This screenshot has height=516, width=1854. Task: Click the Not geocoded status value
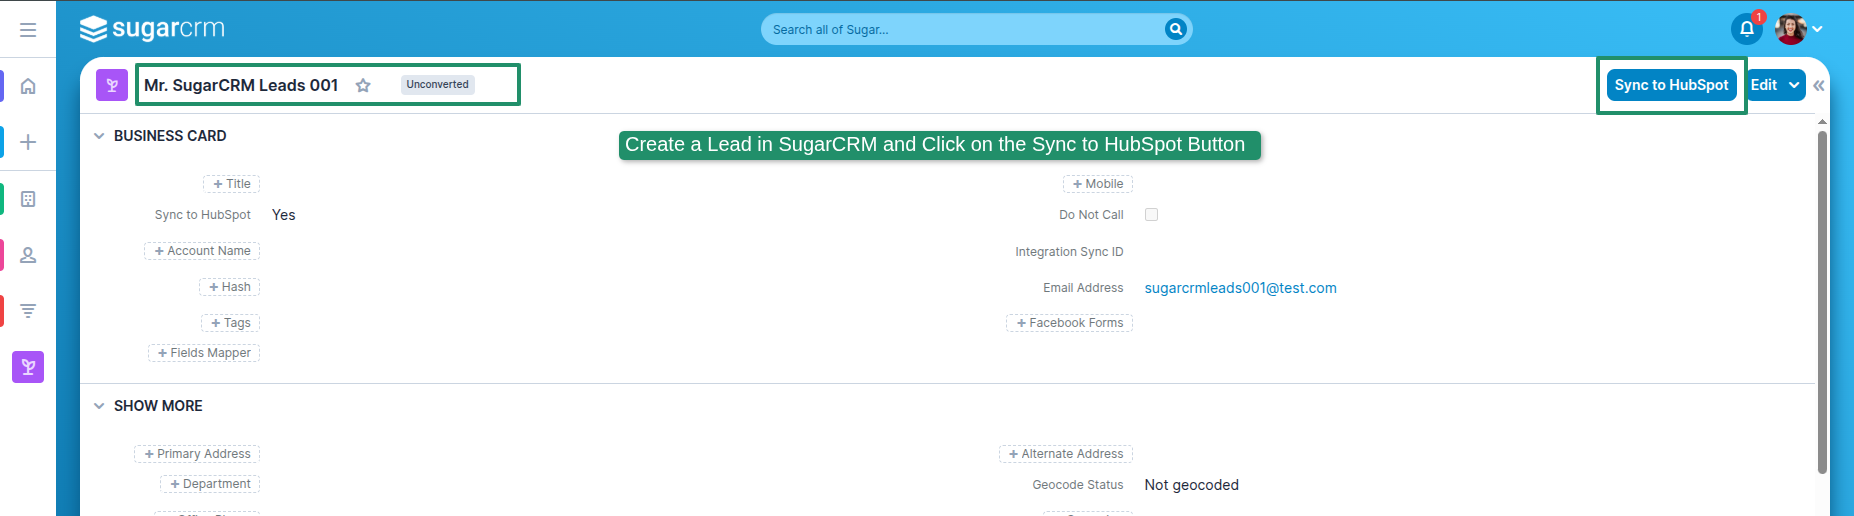[1192, 485]
